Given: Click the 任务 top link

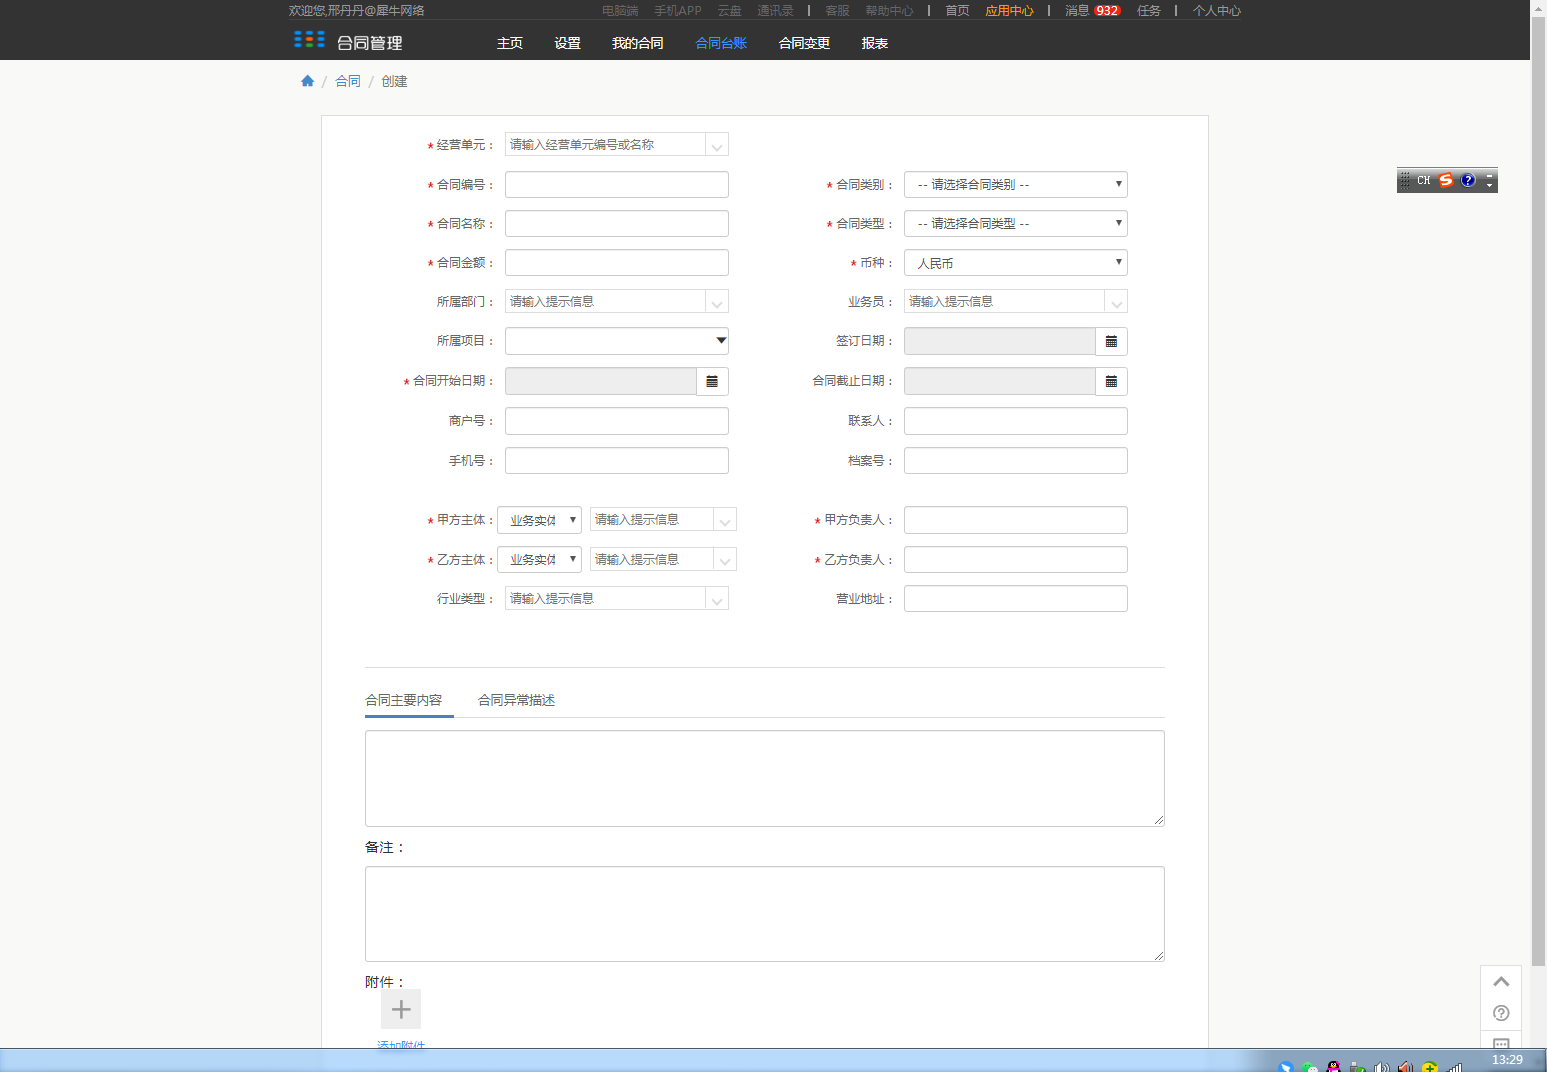Looking at the screenshot, I should (1149, 10).
